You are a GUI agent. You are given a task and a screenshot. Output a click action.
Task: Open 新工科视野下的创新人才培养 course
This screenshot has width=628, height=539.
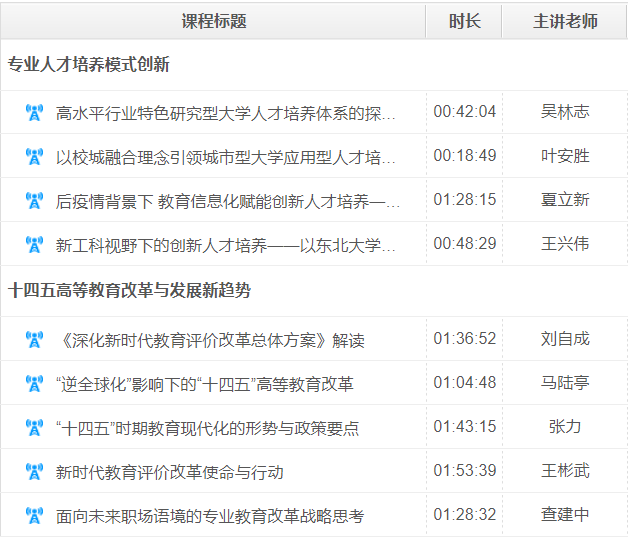[226, 245]
